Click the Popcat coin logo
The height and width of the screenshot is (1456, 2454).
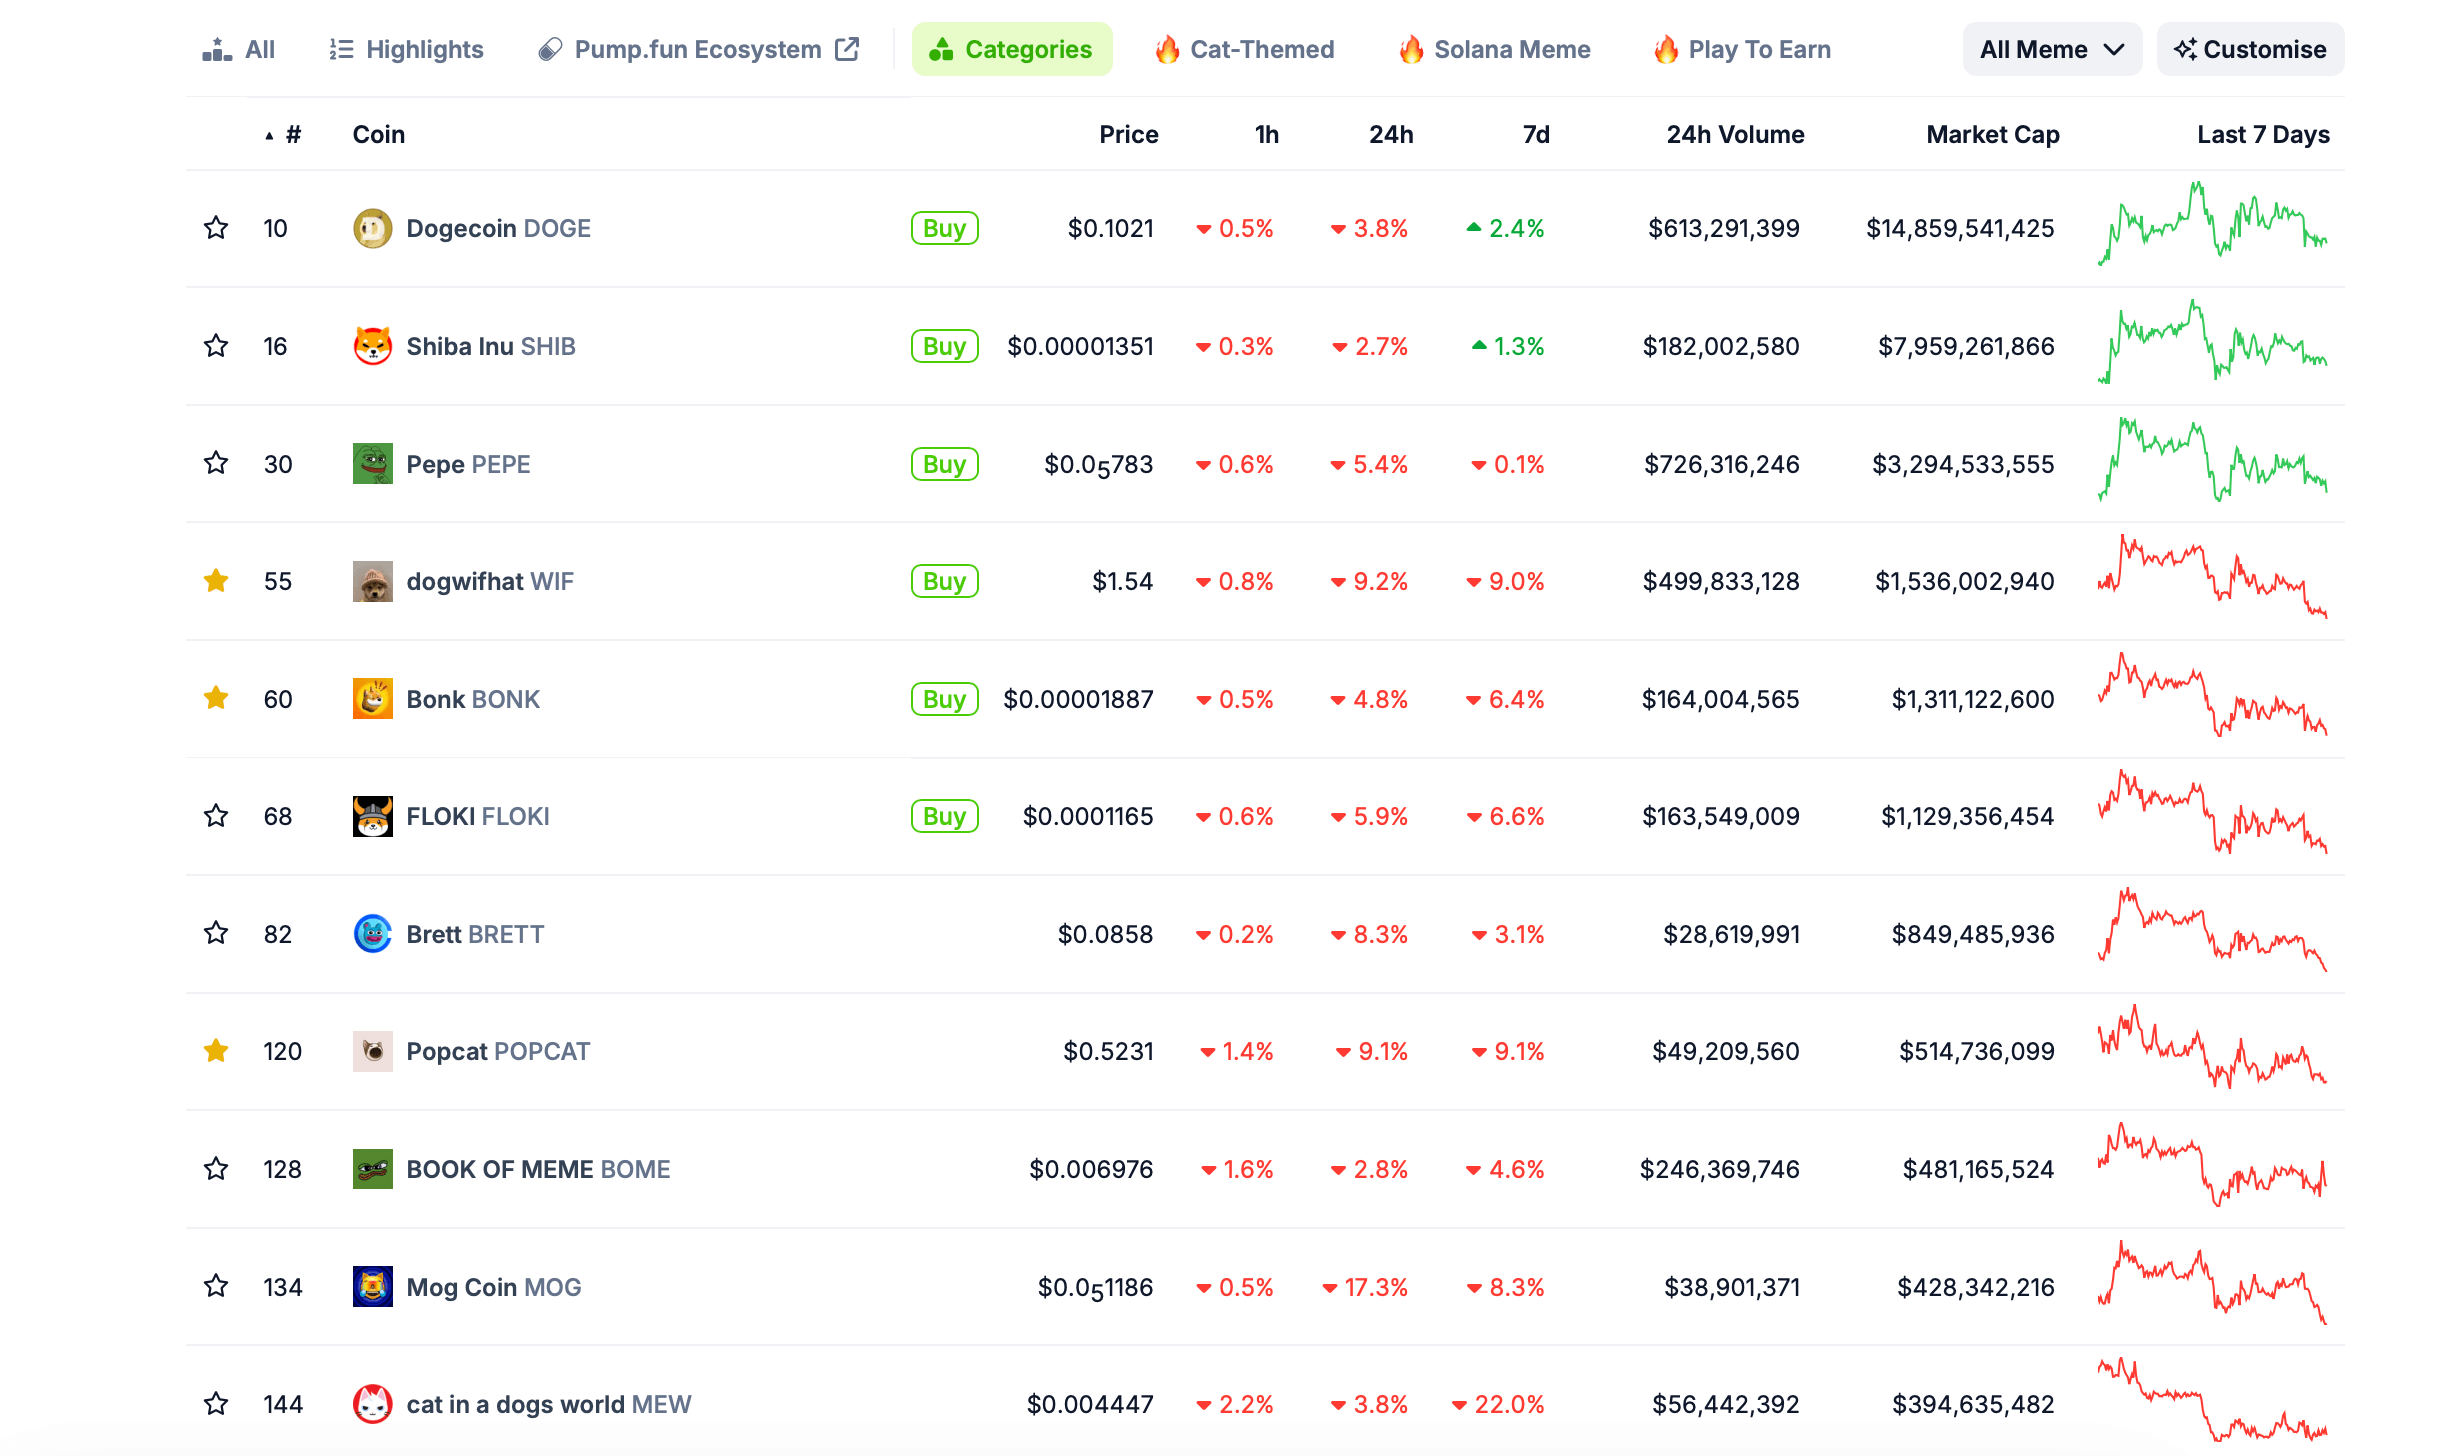click(372, 1051)
